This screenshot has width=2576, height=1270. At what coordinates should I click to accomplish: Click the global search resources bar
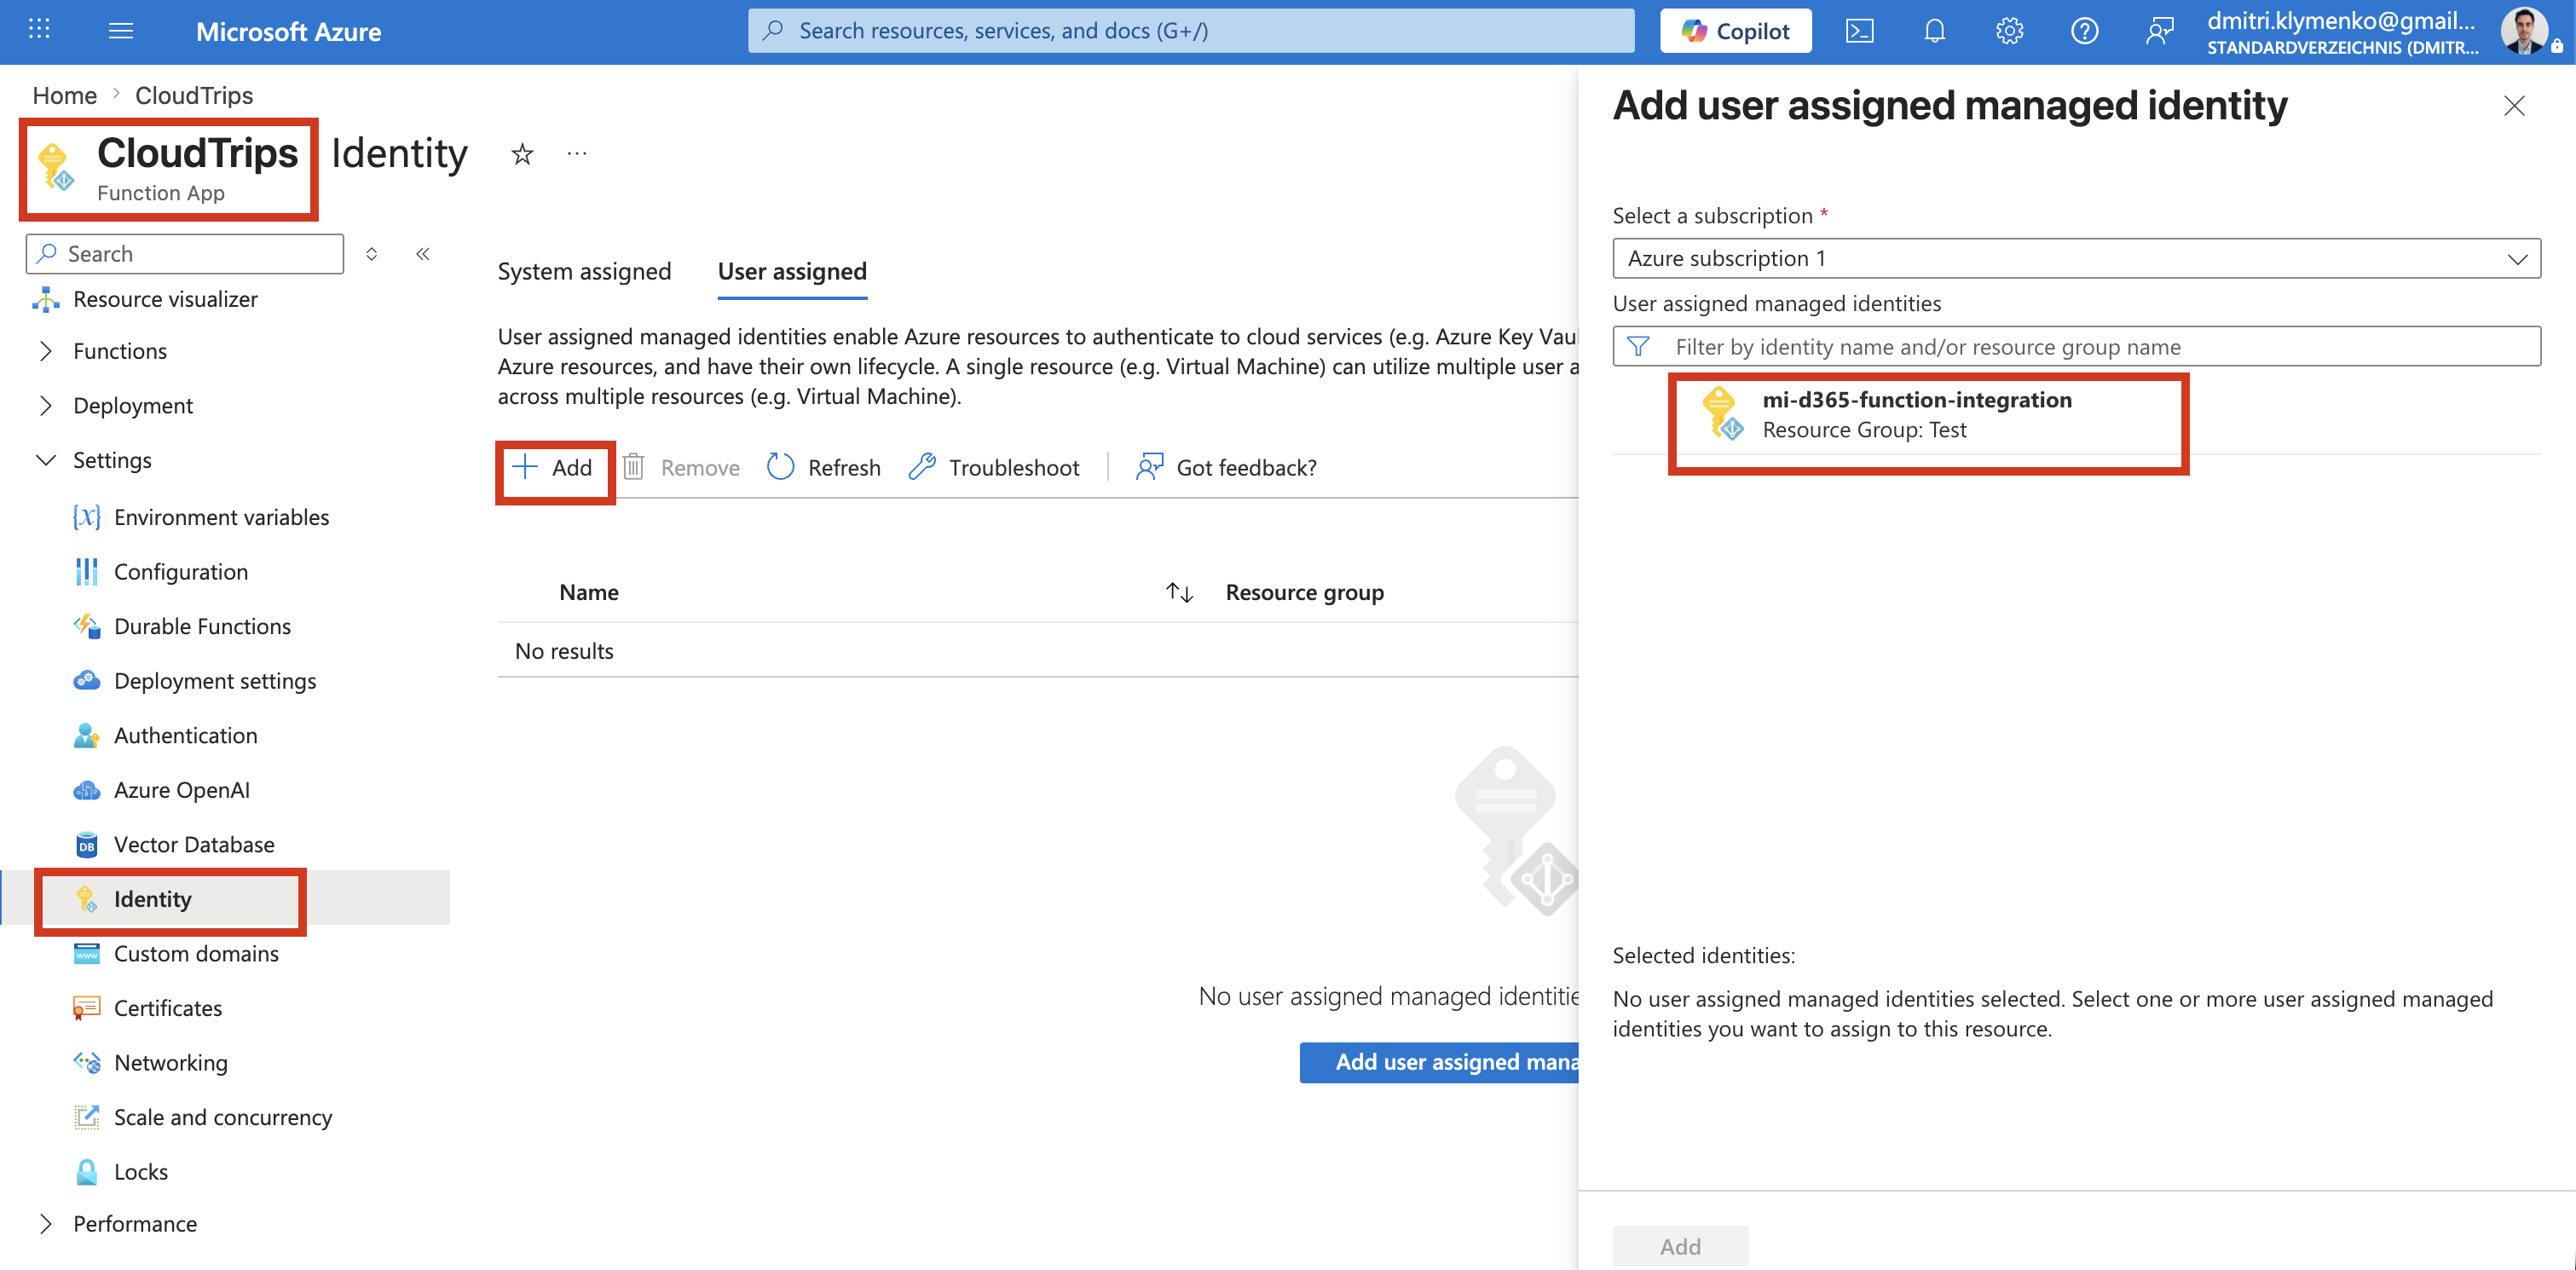1190,31
